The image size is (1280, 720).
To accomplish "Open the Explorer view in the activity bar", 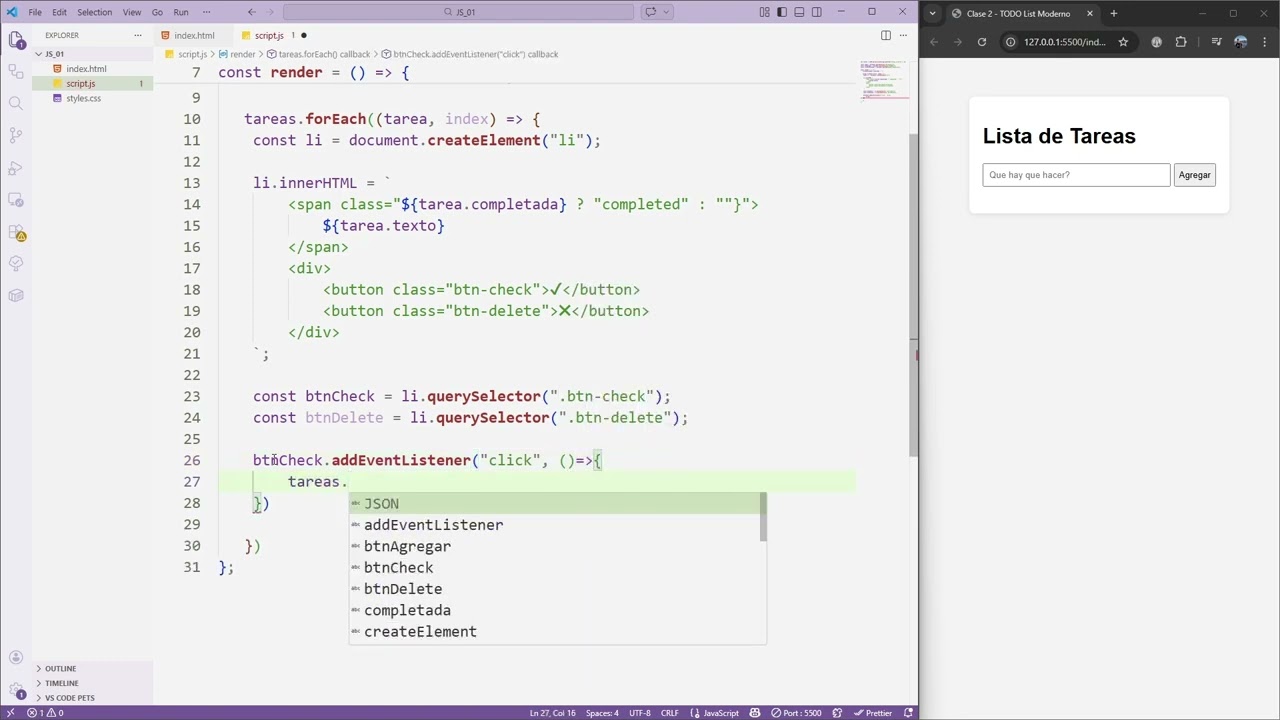I will (x=16, y=40).
